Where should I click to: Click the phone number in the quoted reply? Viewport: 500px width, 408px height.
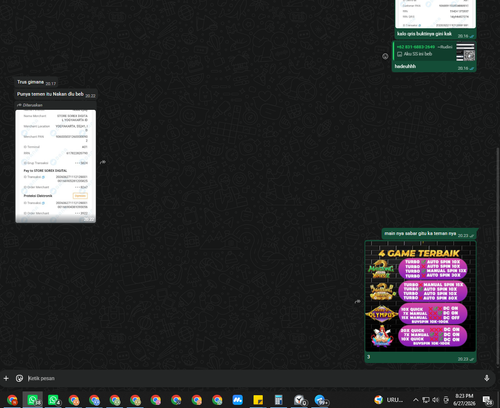(416, 47)
